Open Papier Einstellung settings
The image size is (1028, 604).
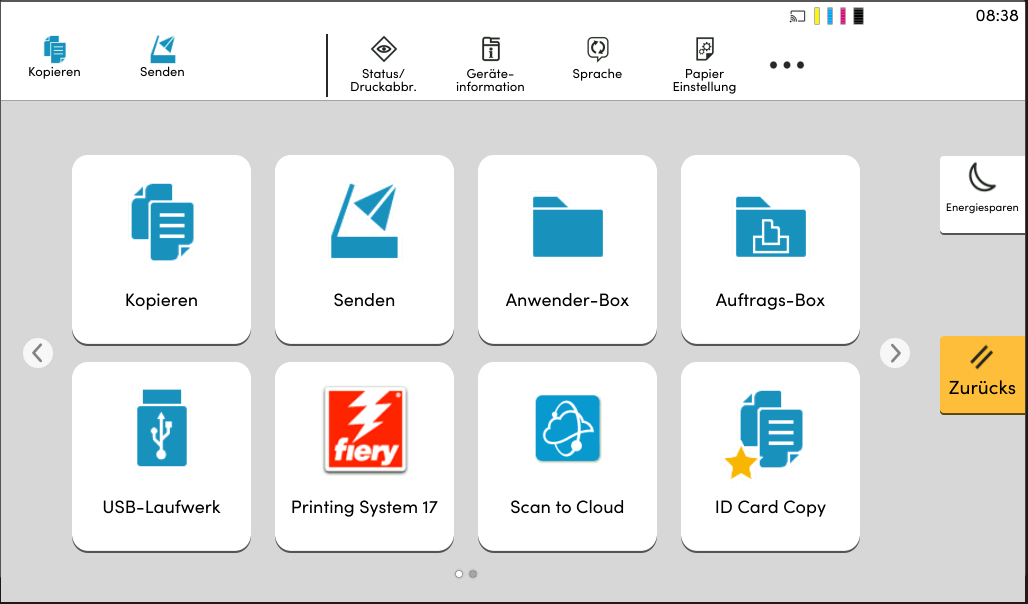[x=704, y=64]
